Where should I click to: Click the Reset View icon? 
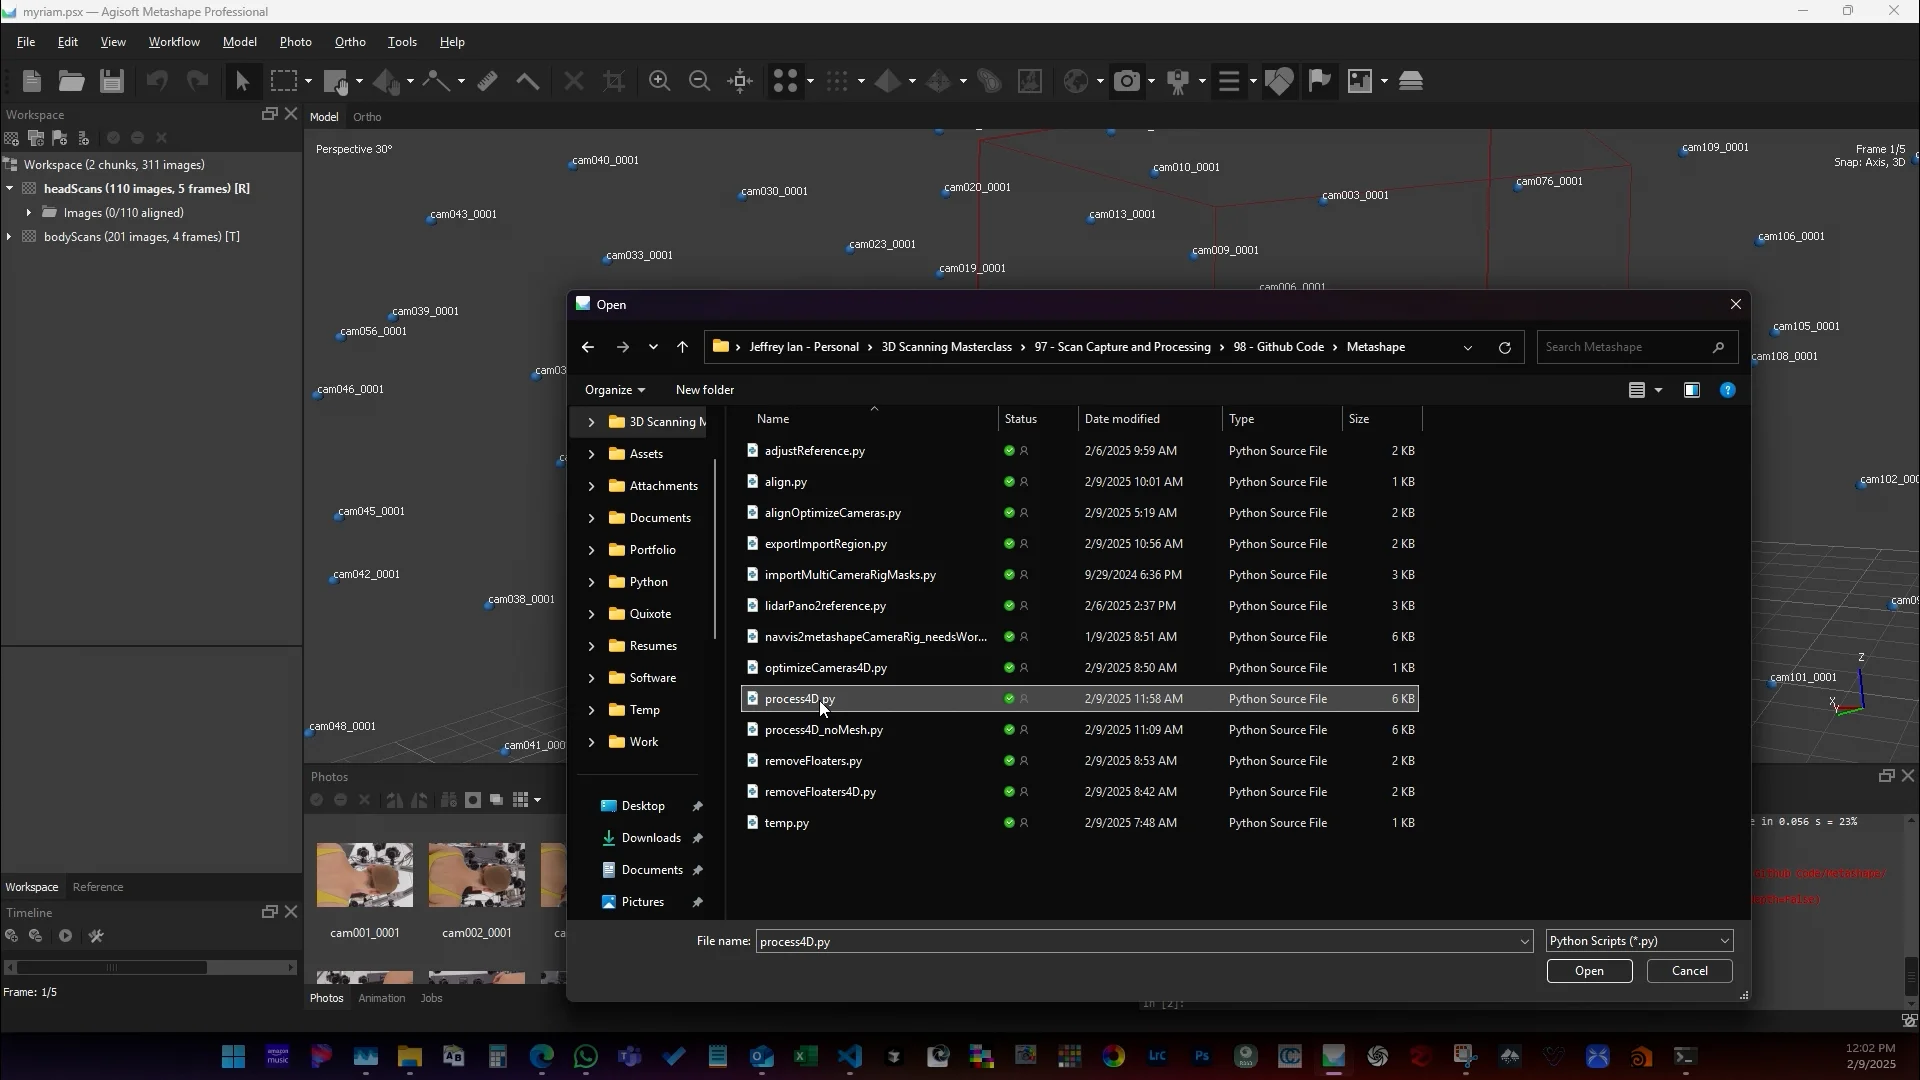pyautogui.click(x=740, y=81)
